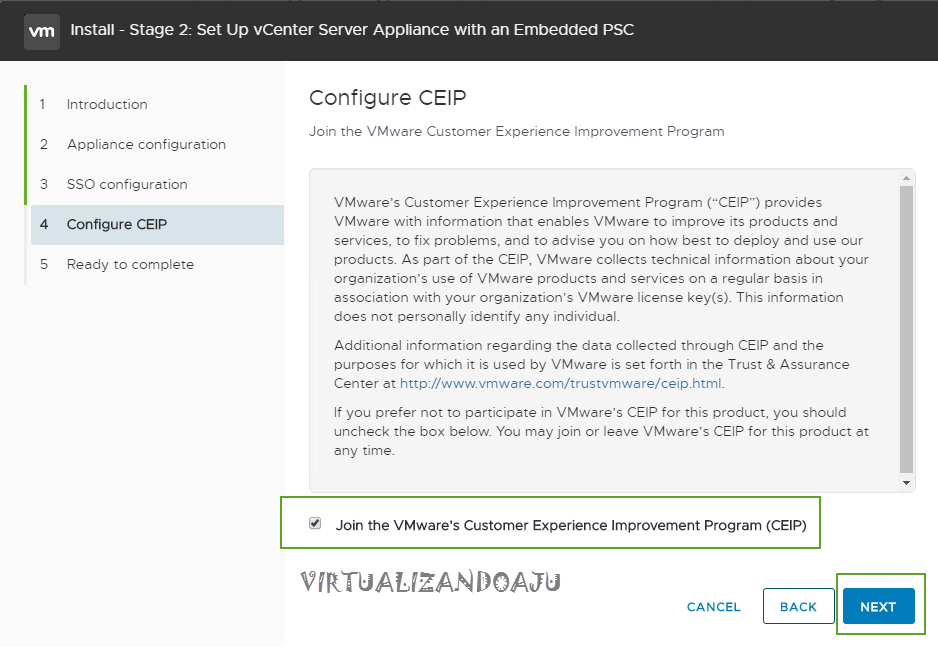Click the scrollbar down arrow in CEIP text

point(907,484)
